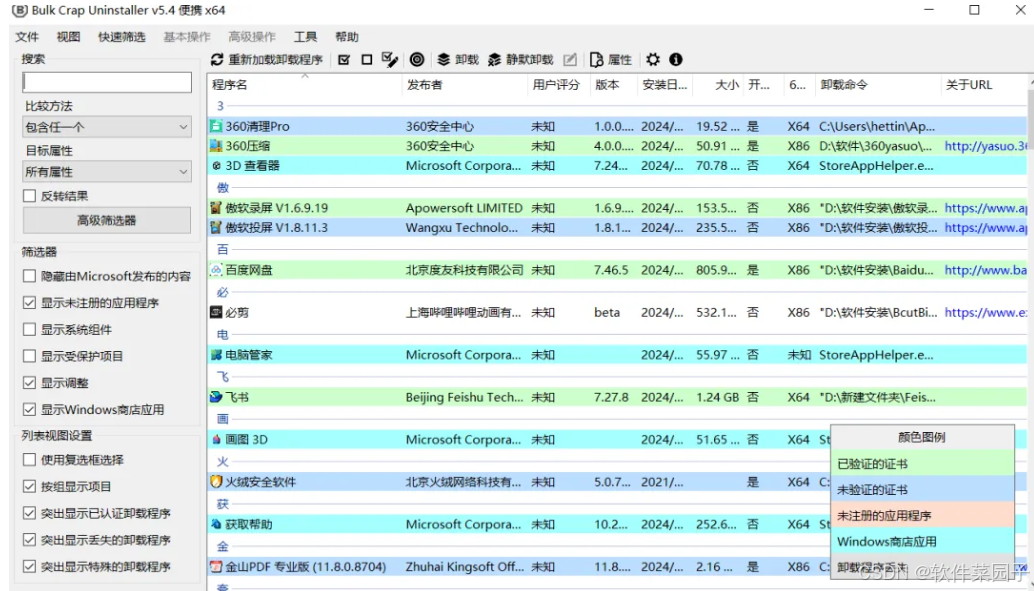Screen dimensions: 1034x591
Task: Enable 反转结果 checkbox
Action: coord(29,196)
